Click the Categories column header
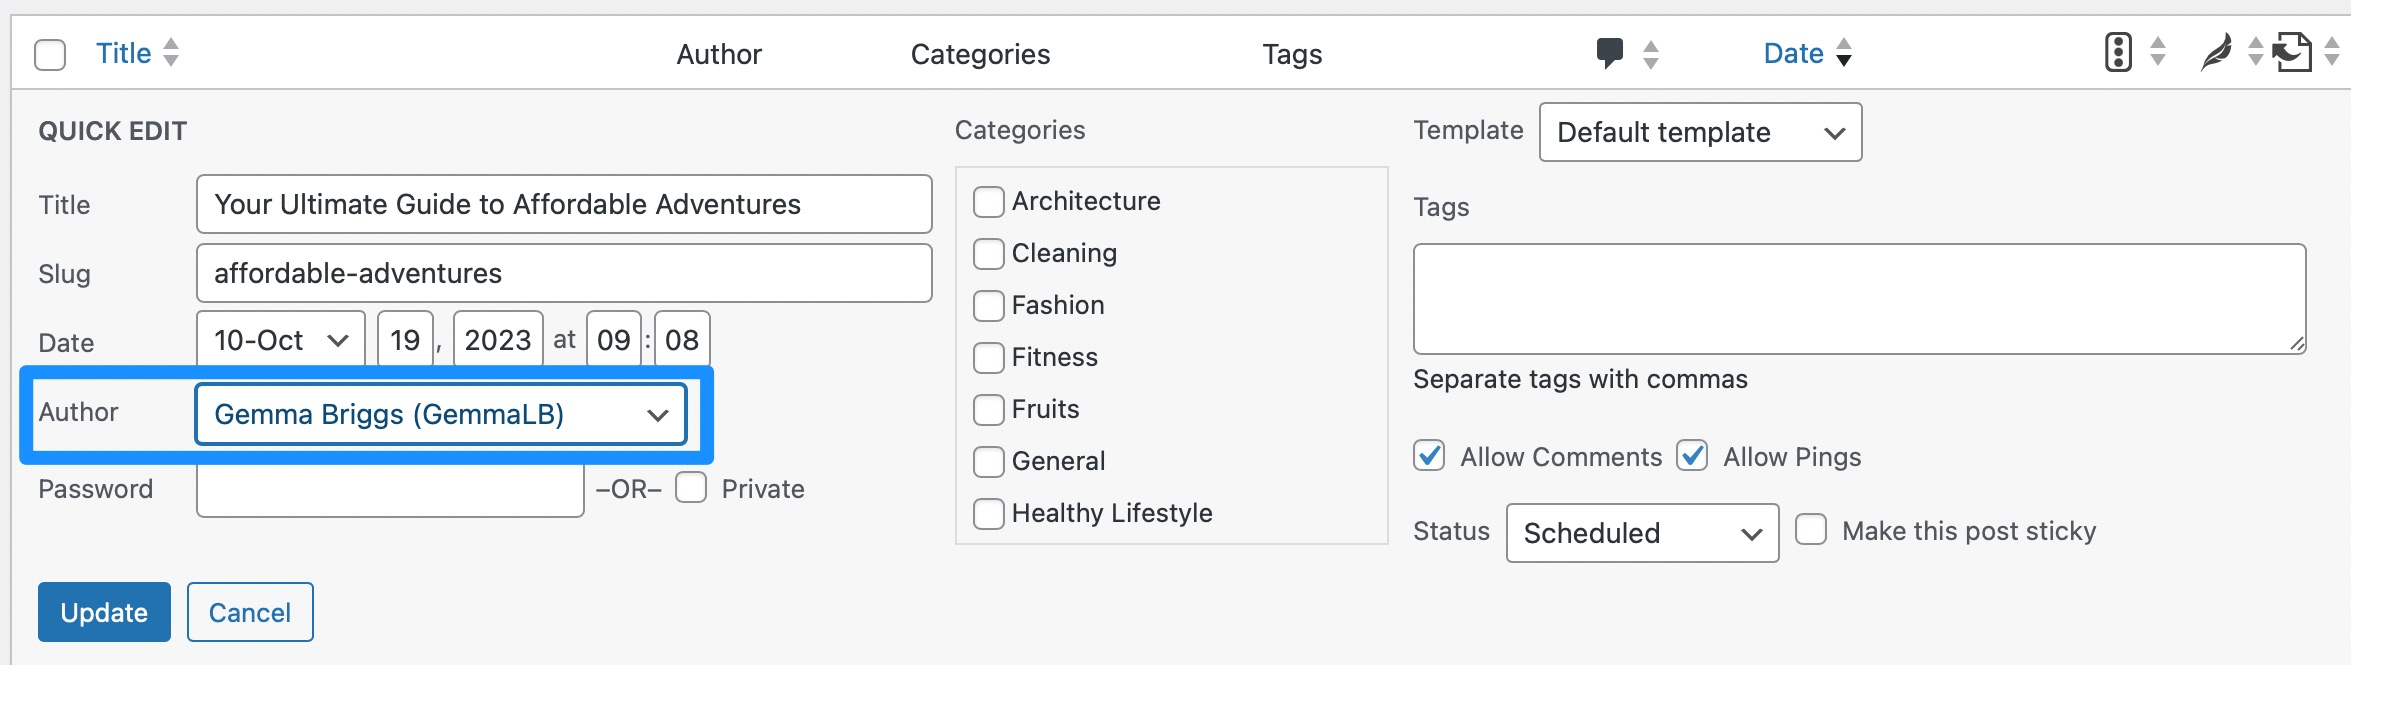 click(x=981, y=54)
